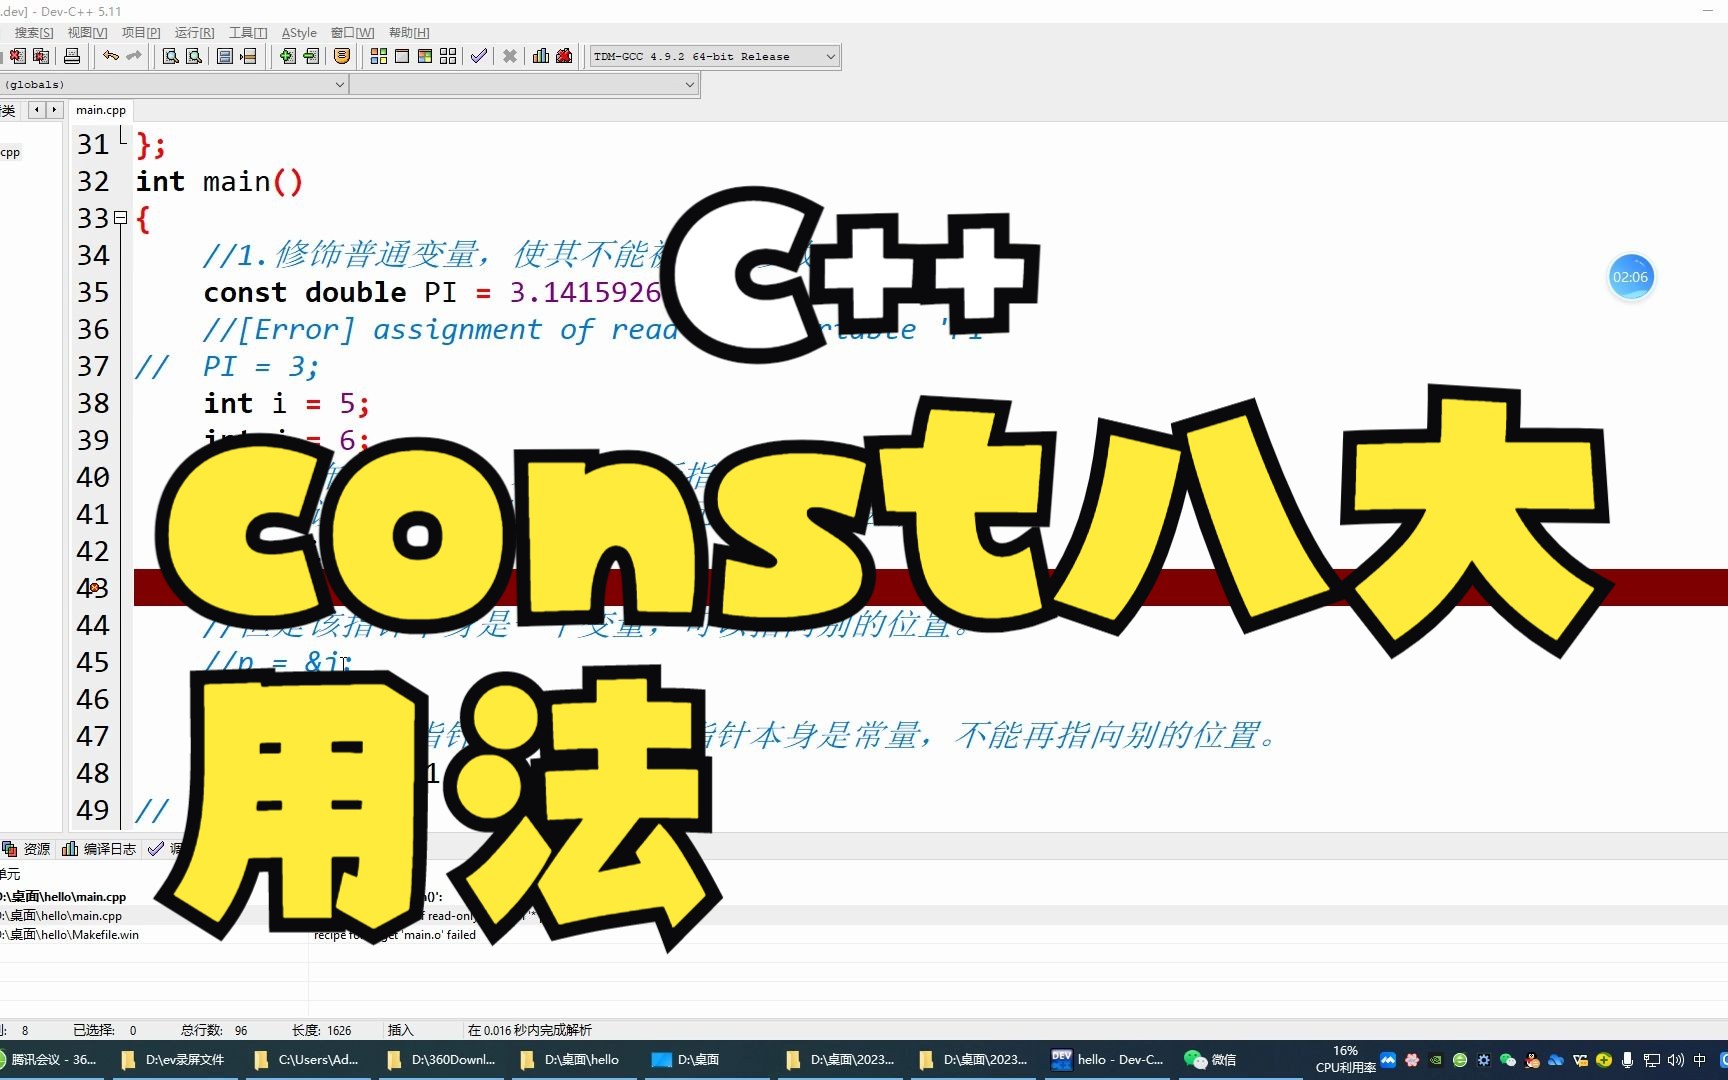Click the recipe 'main.o' failed message
Viewport: 1728px width, 1080px height.
click(395, 935)
